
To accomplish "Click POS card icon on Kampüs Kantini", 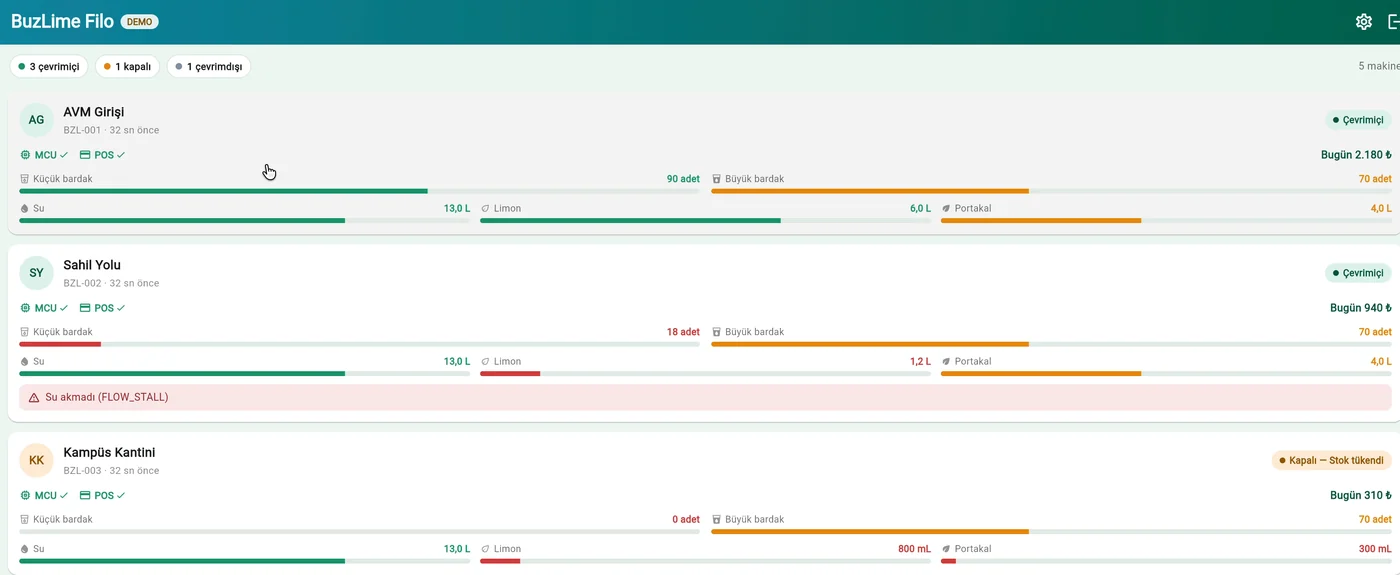I will (85, 495).
